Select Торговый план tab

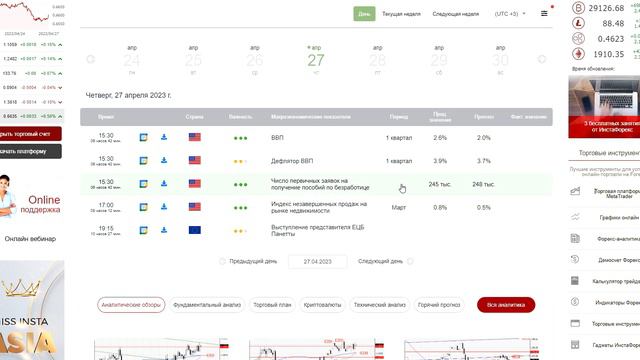(x=272, y=305)
